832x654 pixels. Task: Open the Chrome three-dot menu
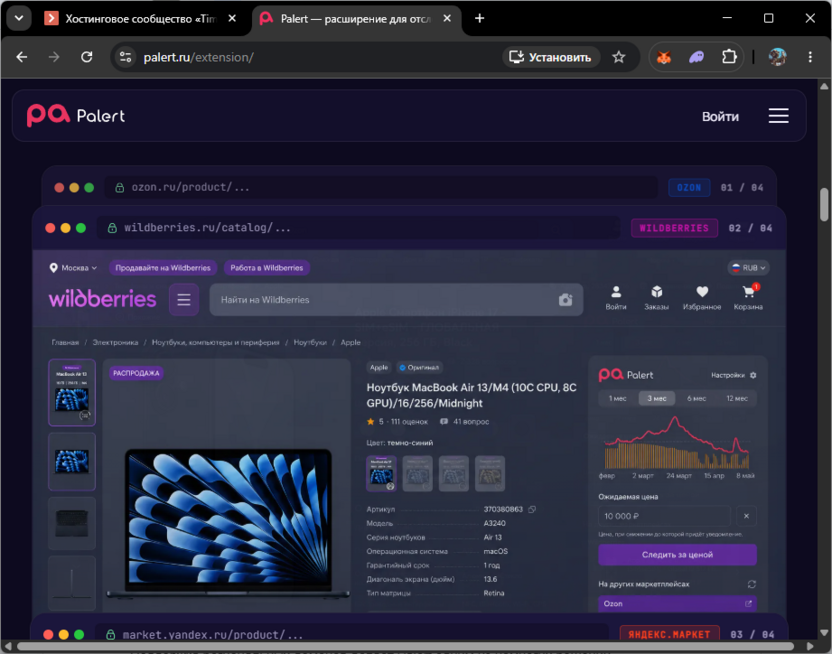pos(810,57)
